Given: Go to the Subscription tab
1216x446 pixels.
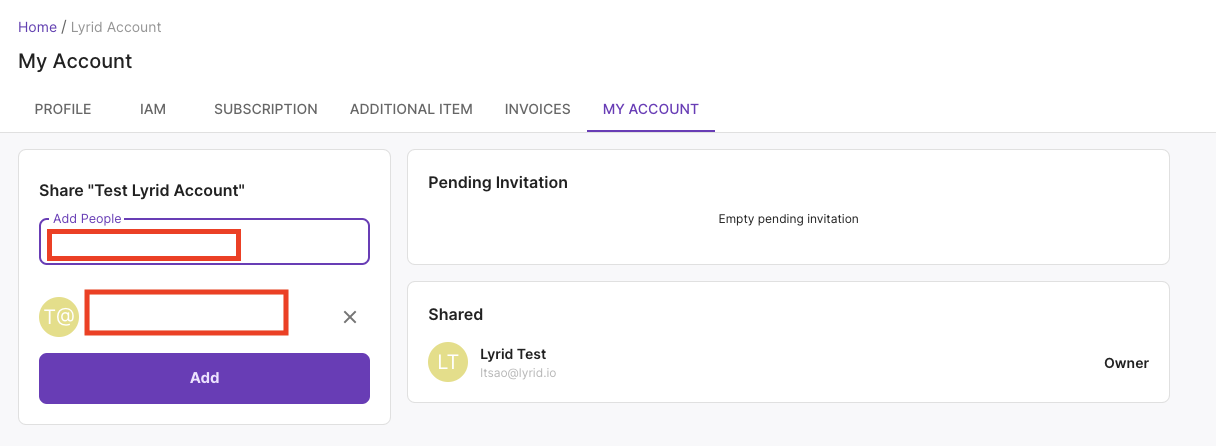Looking at the screenshot, I should click(266, 109).
